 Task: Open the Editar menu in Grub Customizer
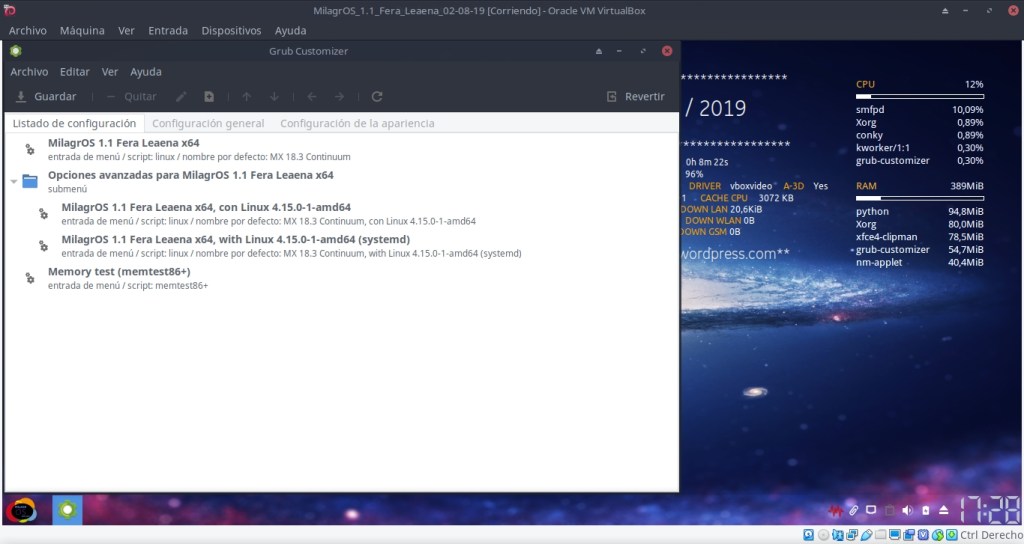(74, 72)
